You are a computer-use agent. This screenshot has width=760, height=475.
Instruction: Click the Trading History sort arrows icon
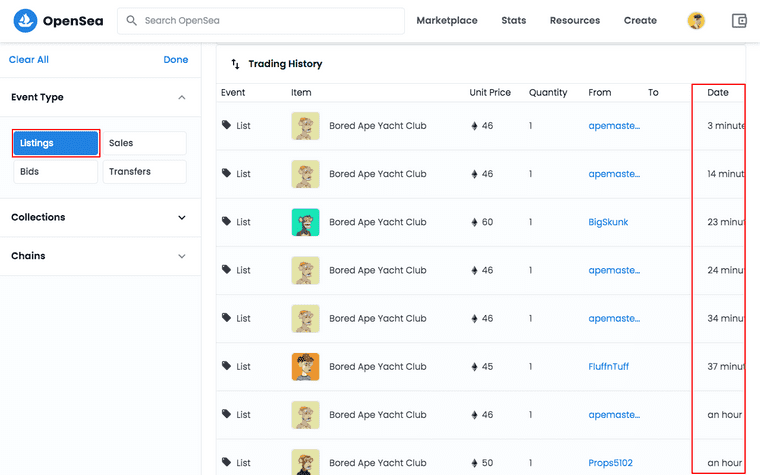[235, 64]
